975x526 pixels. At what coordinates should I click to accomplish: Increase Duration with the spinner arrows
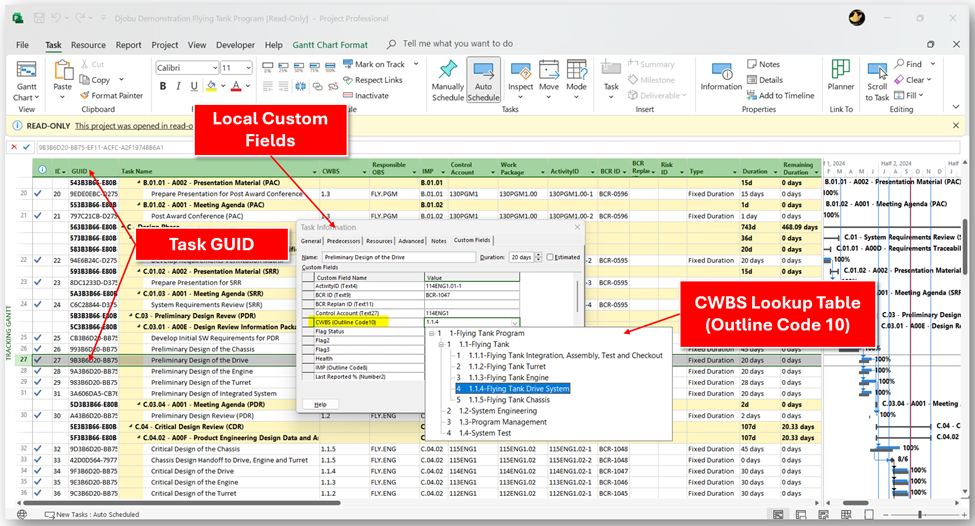point(538,255)
